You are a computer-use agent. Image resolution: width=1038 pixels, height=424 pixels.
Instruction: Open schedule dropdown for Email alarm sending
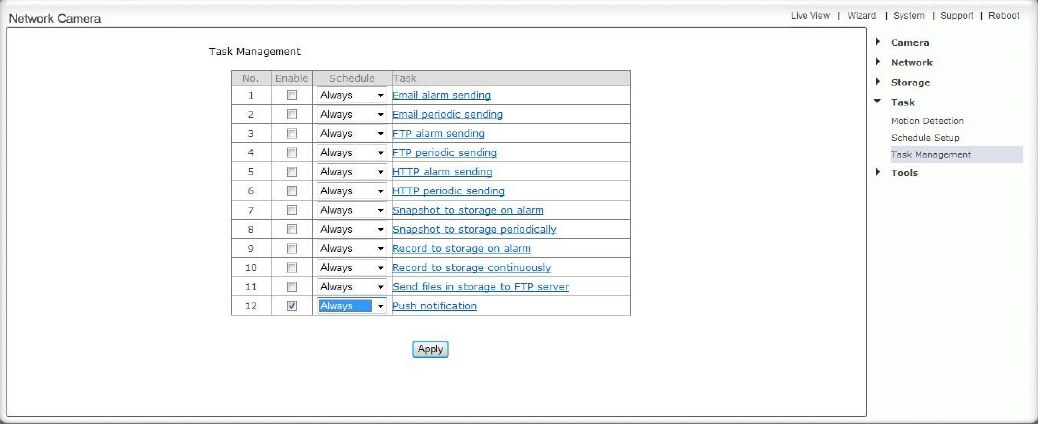[x=352, y=95]
